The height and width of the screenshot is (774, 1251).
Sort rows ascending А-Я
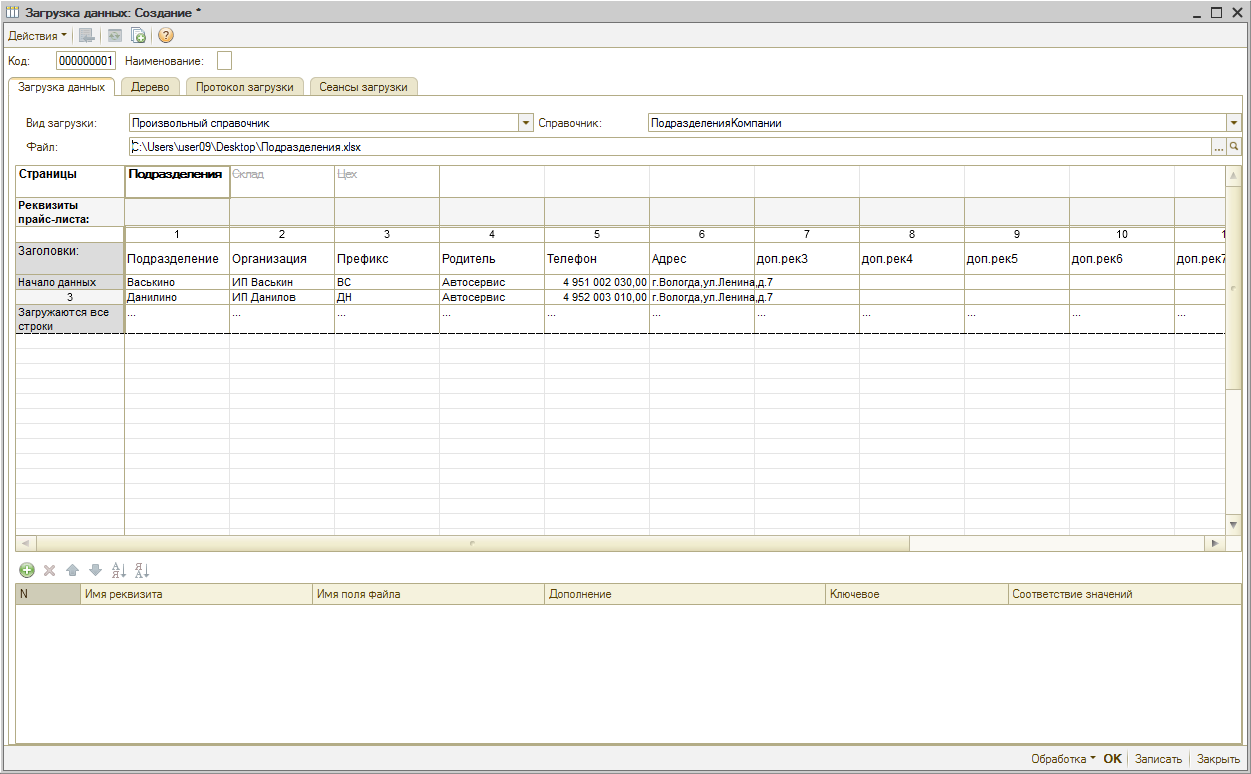(118, 570)
